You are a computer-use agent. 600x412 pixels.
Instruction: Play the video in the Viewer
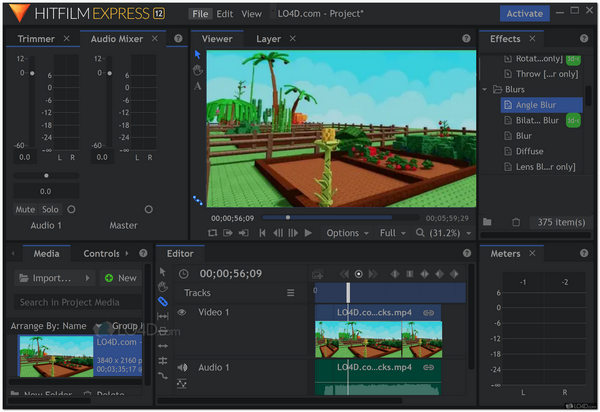click(x=308, y=233)
